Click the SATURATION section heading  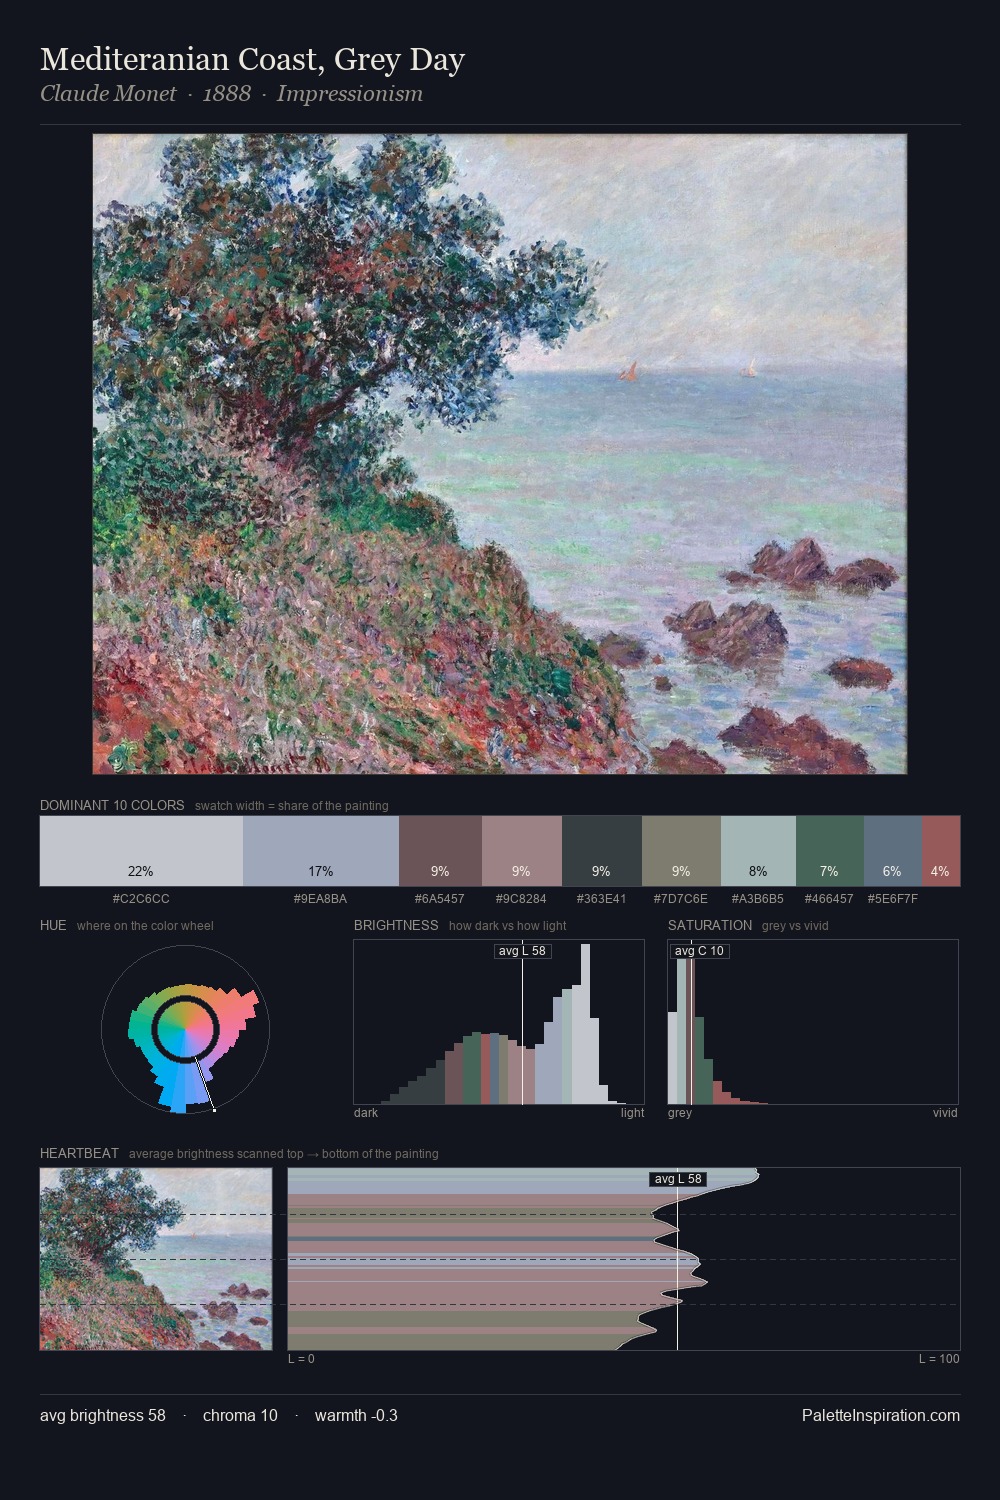point(710,925)
